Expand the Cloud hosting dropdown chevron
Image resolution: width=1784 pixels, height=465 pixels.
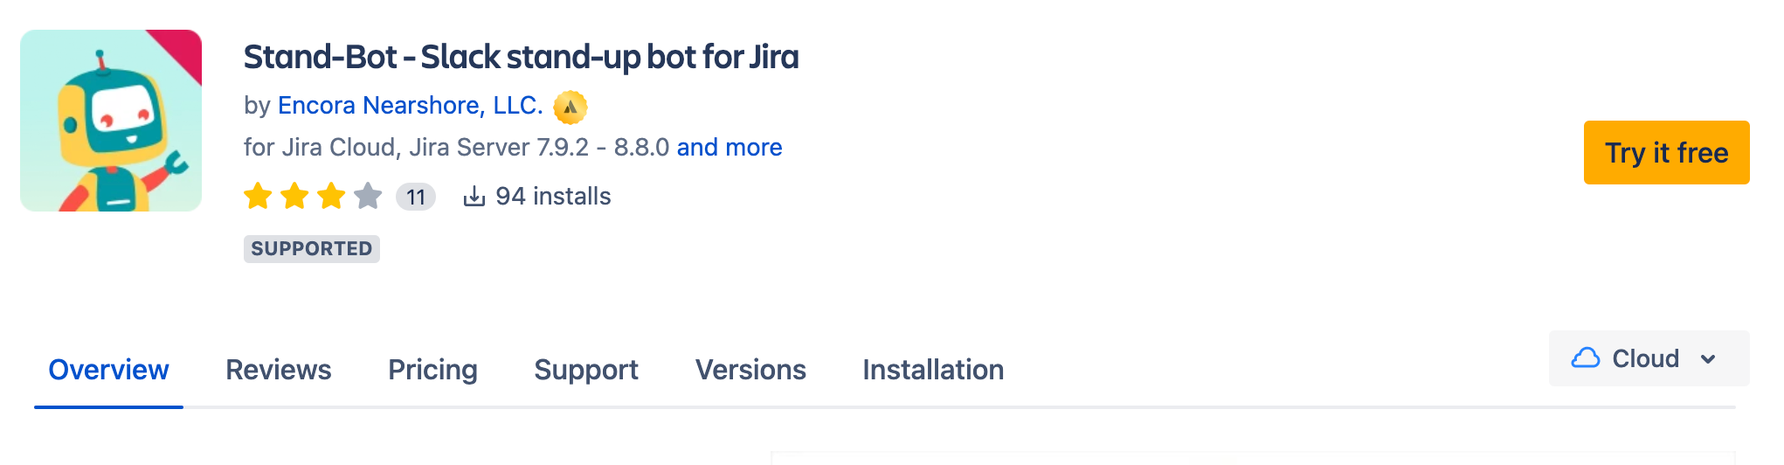(1708, 359)
